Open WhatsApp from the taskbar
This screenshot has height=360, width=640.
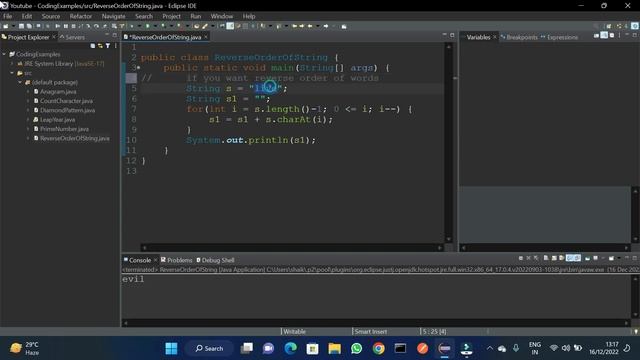point(356,348)
